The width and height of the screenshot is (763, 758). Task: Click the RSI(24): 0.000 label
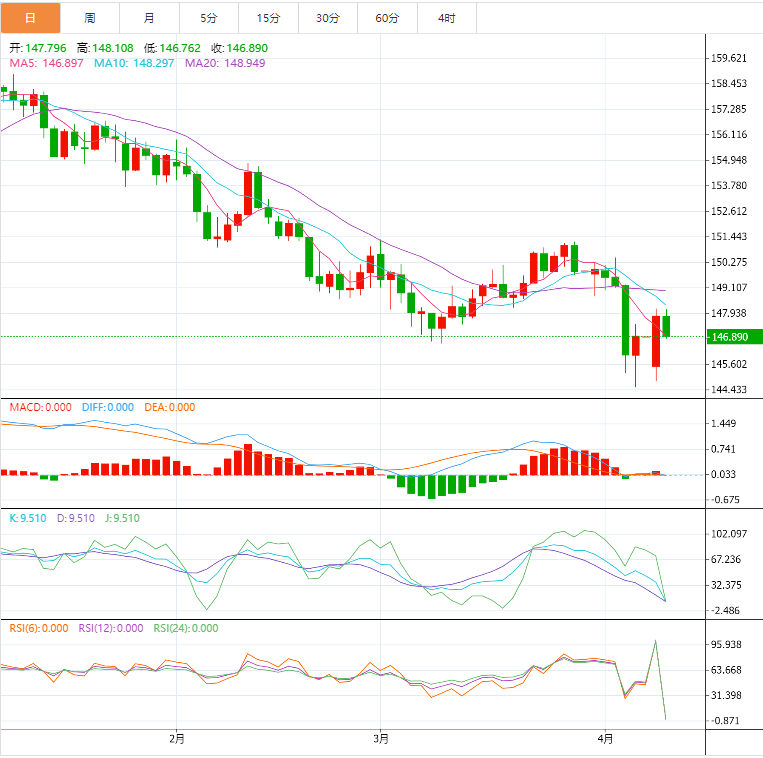(186, 628)
